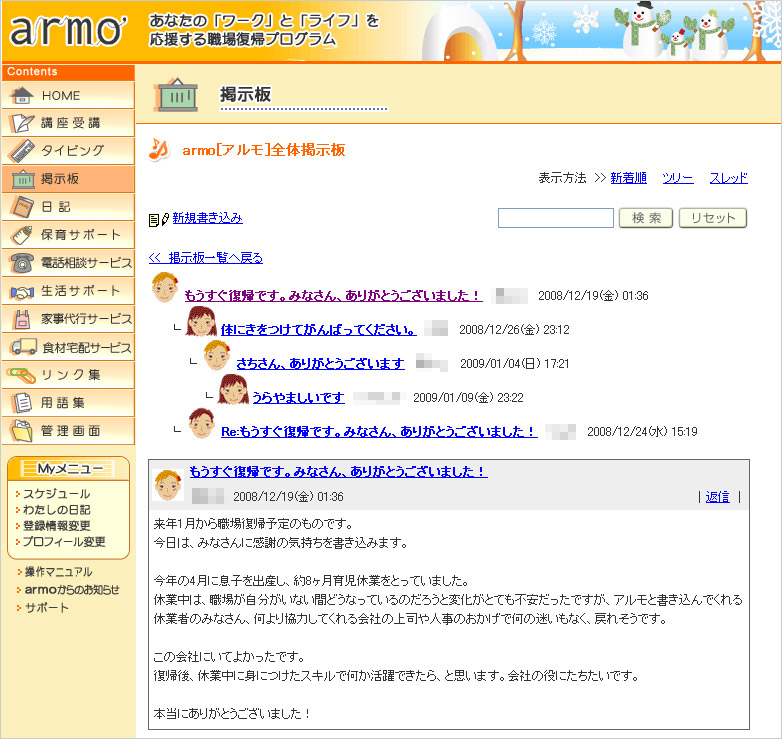
Task: Click the 電話相談サービス telephone icon
Action: pos(22,263)
